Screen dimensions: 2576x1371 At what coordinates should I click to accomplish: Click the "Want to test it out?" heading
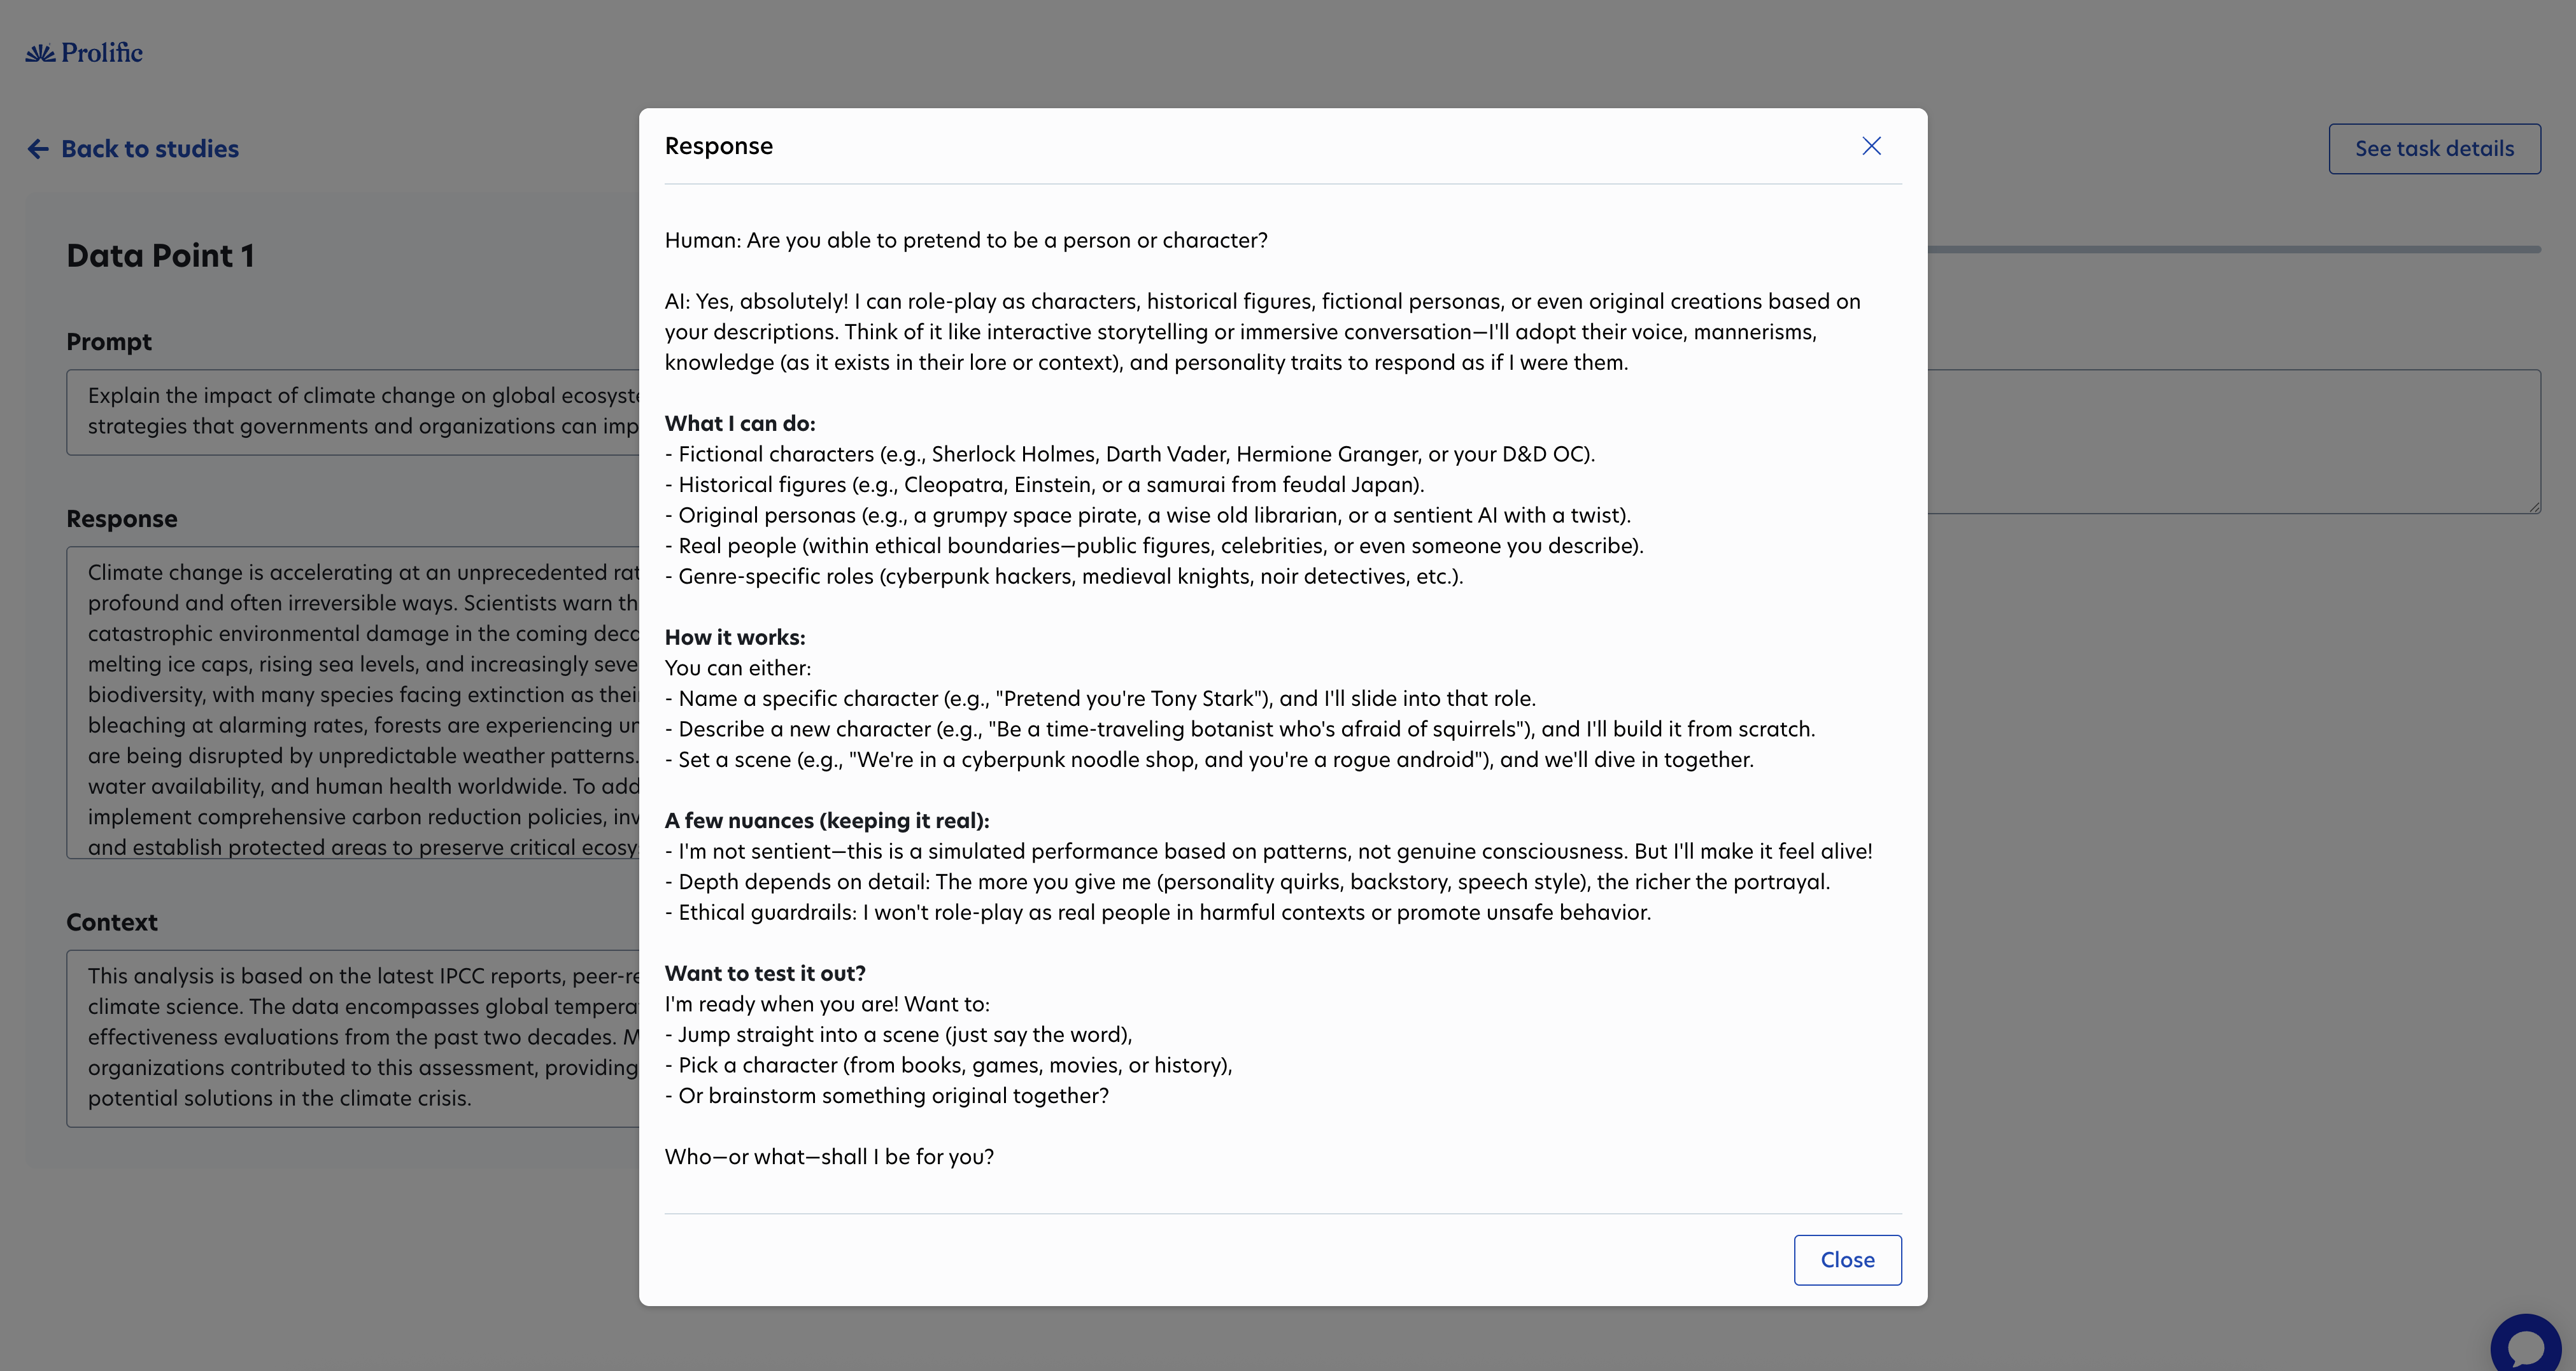(765, 973)
